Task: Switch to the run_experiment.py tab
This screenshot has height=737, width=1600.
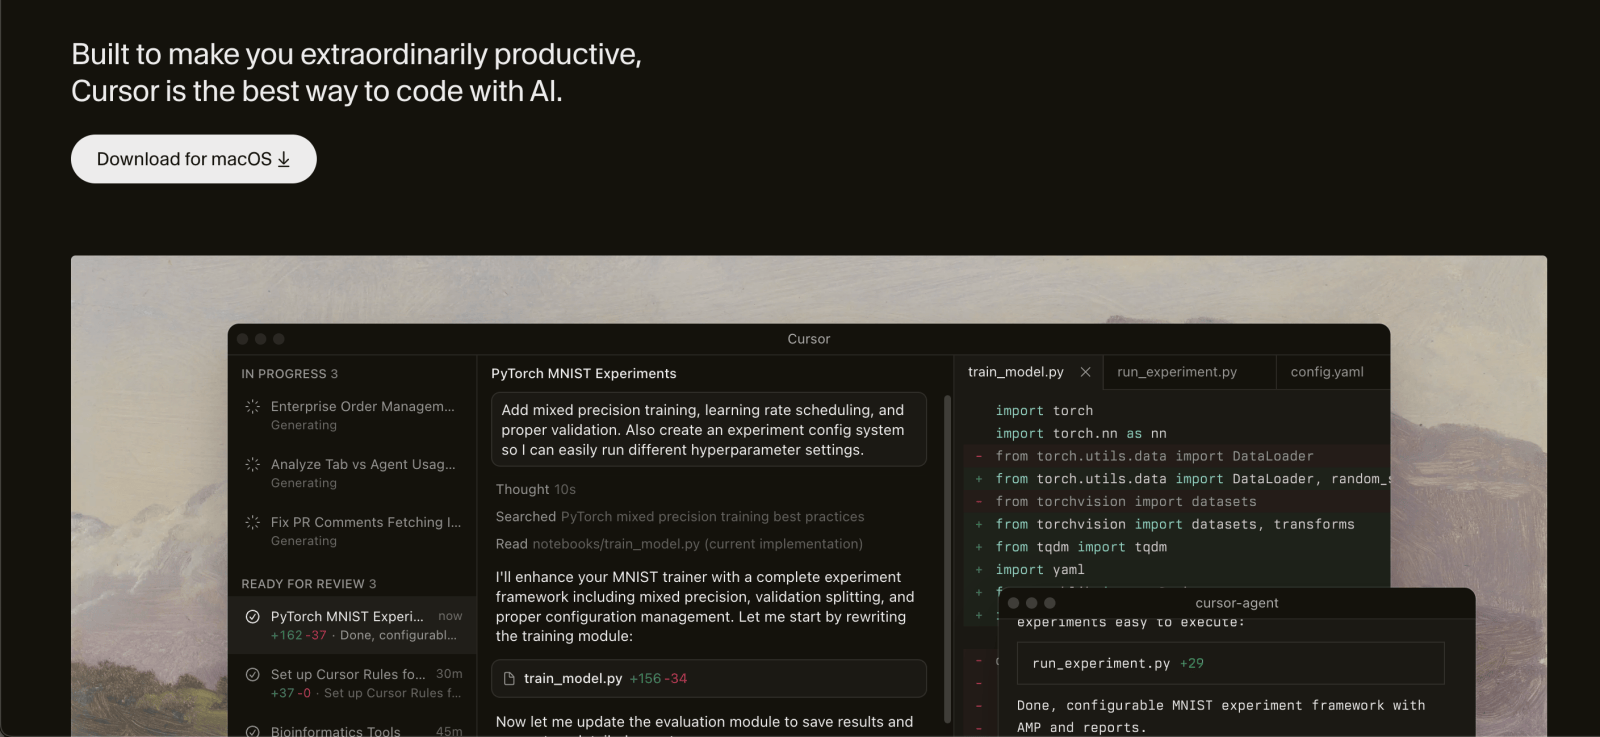Action: (x=1177, y=372)
